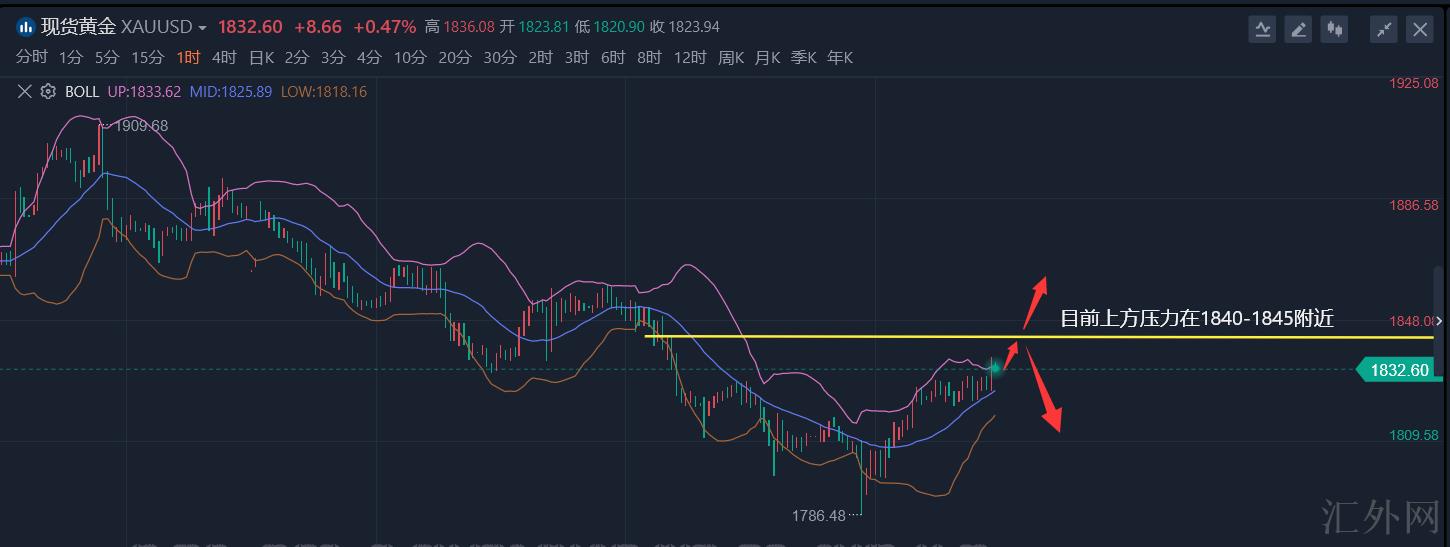The height and width of the screenshot is (547, 1450).
Task: Click the blue chart logo icon
Action: [25, 27]
